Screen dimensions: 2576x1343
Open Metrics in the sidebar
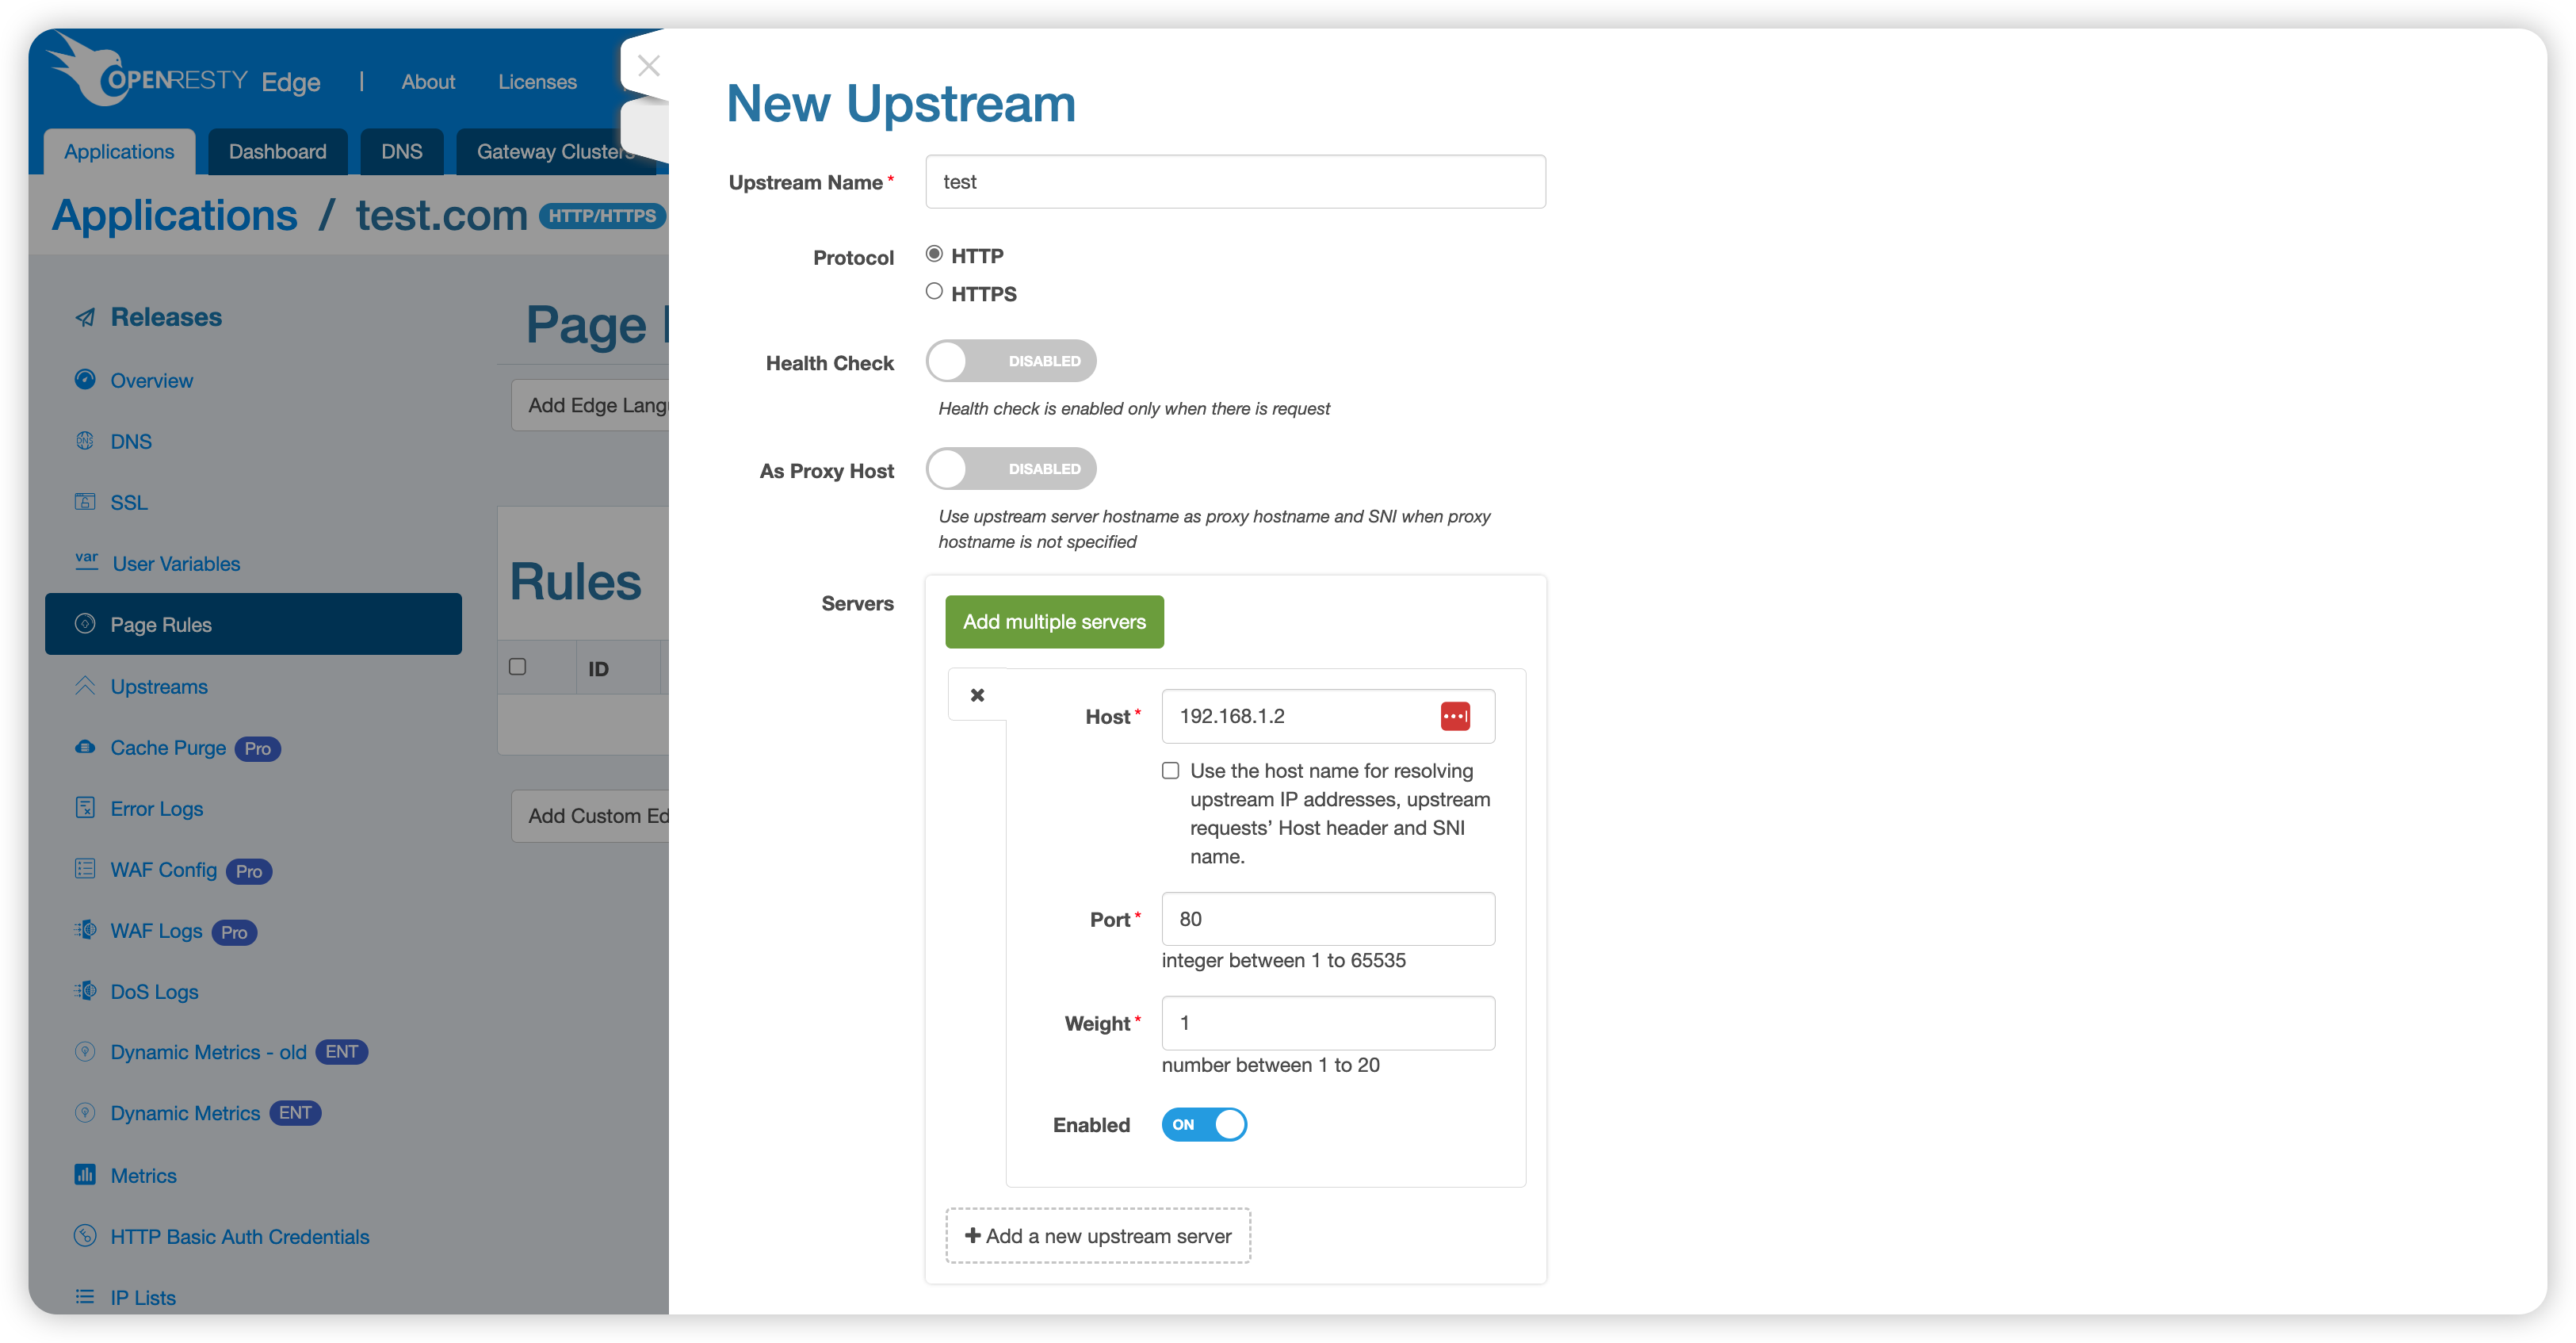143,1175
